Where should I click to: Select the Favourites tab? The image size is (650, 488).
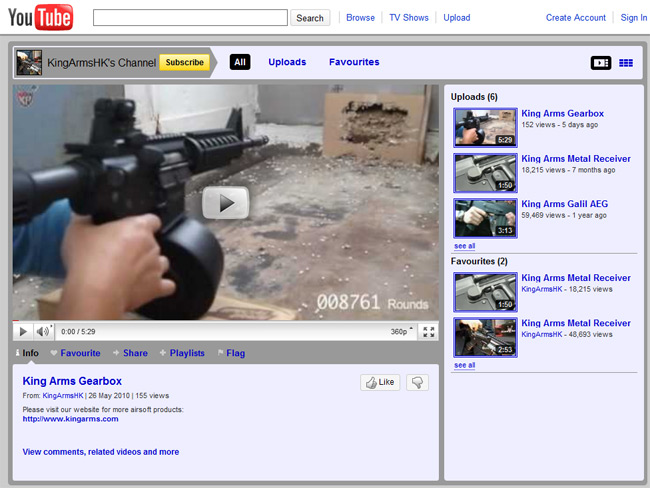[x=354, y=62]
